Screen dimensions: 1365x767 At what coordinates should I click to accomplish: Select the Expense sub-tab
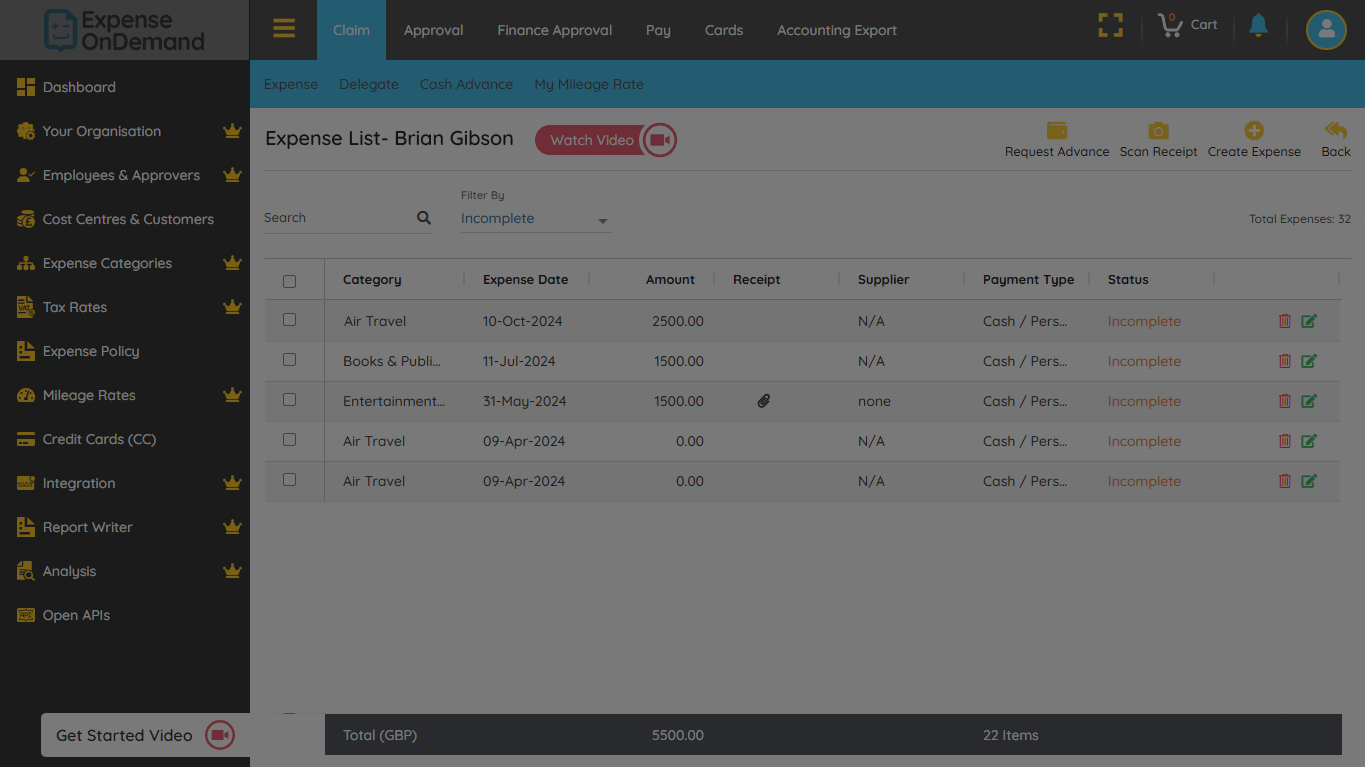(x=291, y=84)
